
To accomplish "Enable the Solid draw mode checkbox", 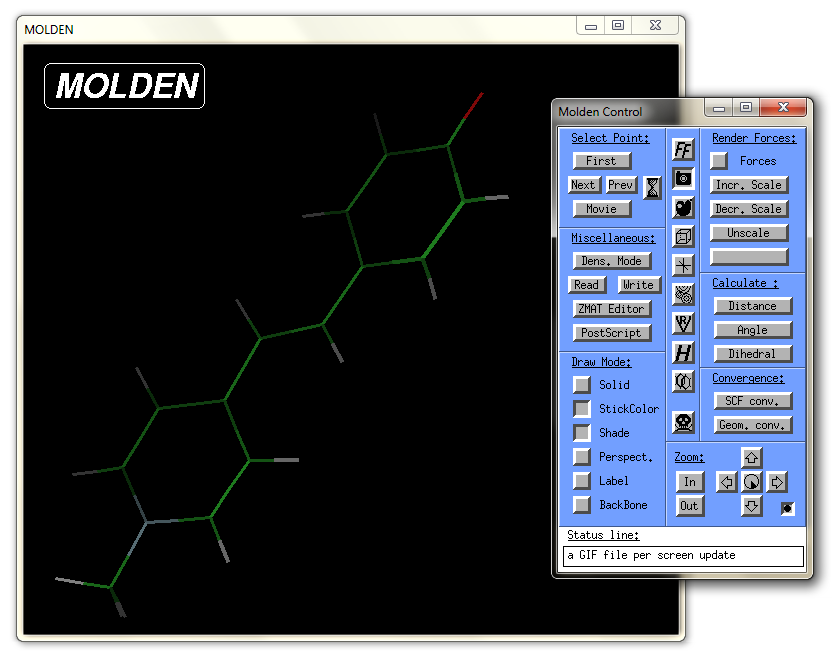I will click(581, 385).
